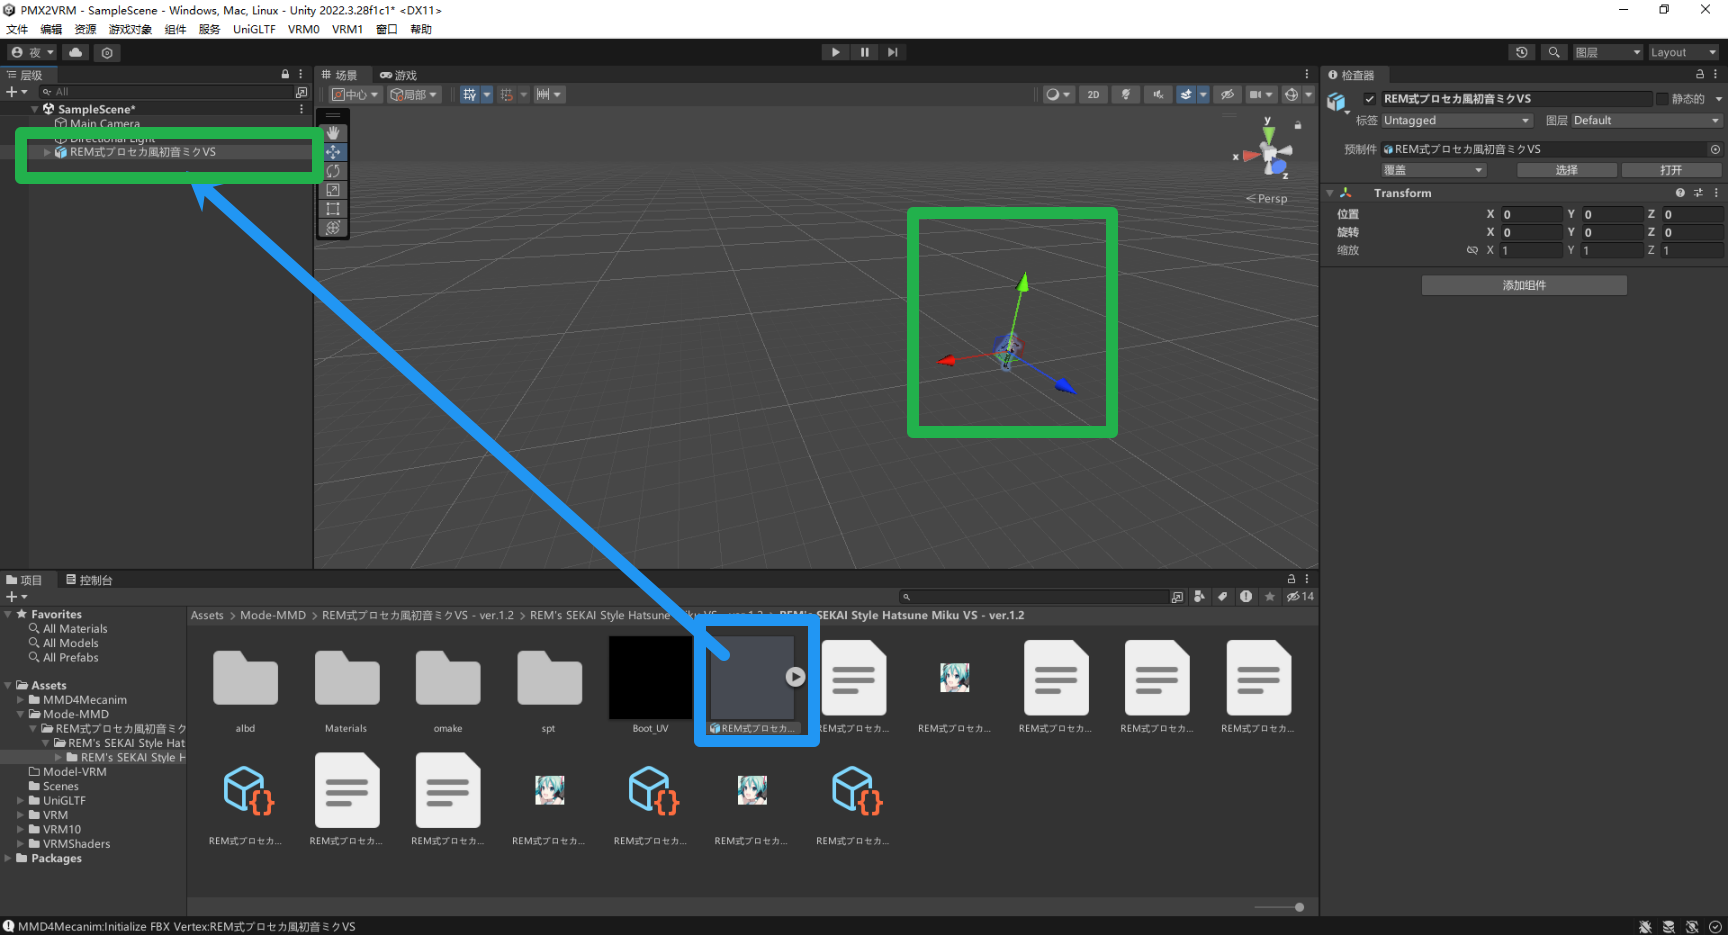Lock the Hierarchy panel
This screenshot has height=935, width=1728.
[x=285, y=74]
